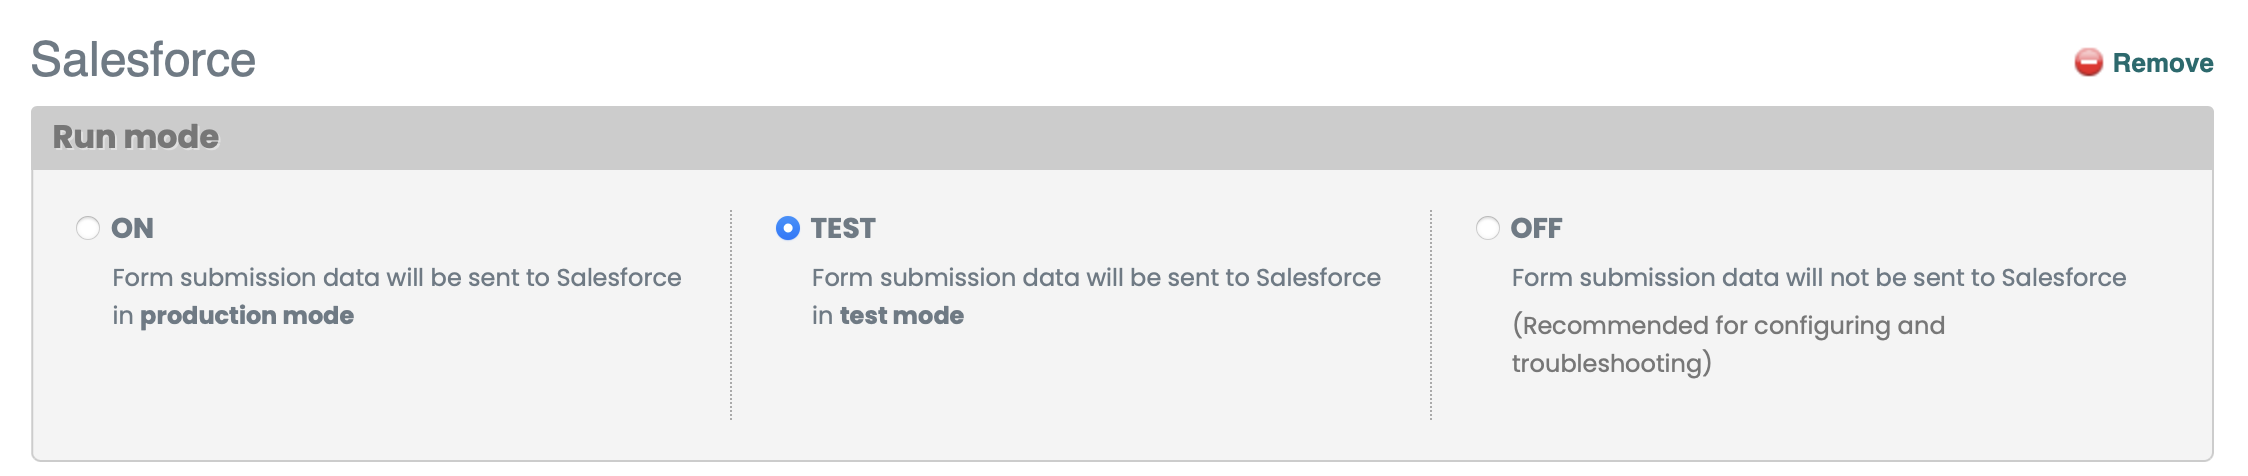Click the Salesforce heading
Image resolution: width=2248 pixels, height=476 pixels.
143,60
